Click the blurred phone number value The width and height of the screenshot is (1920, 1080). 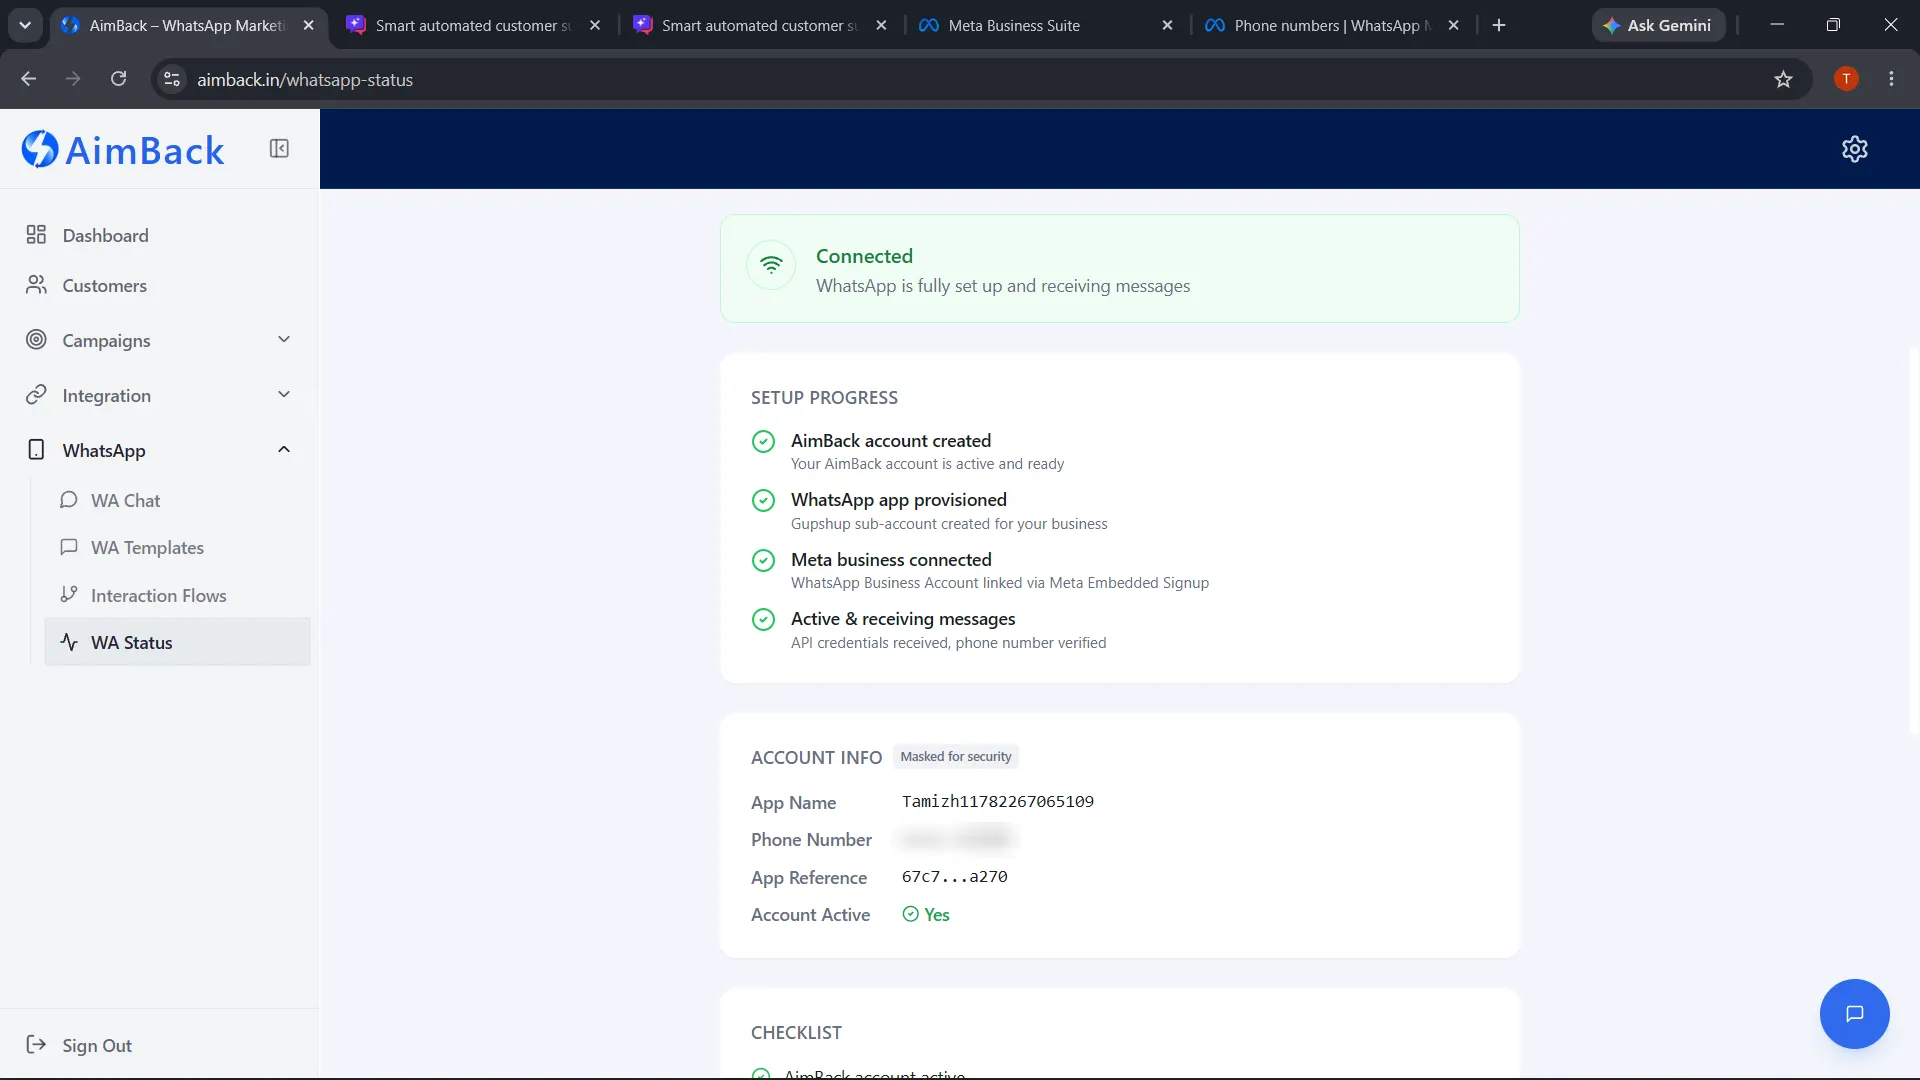[x=956, y=839]
